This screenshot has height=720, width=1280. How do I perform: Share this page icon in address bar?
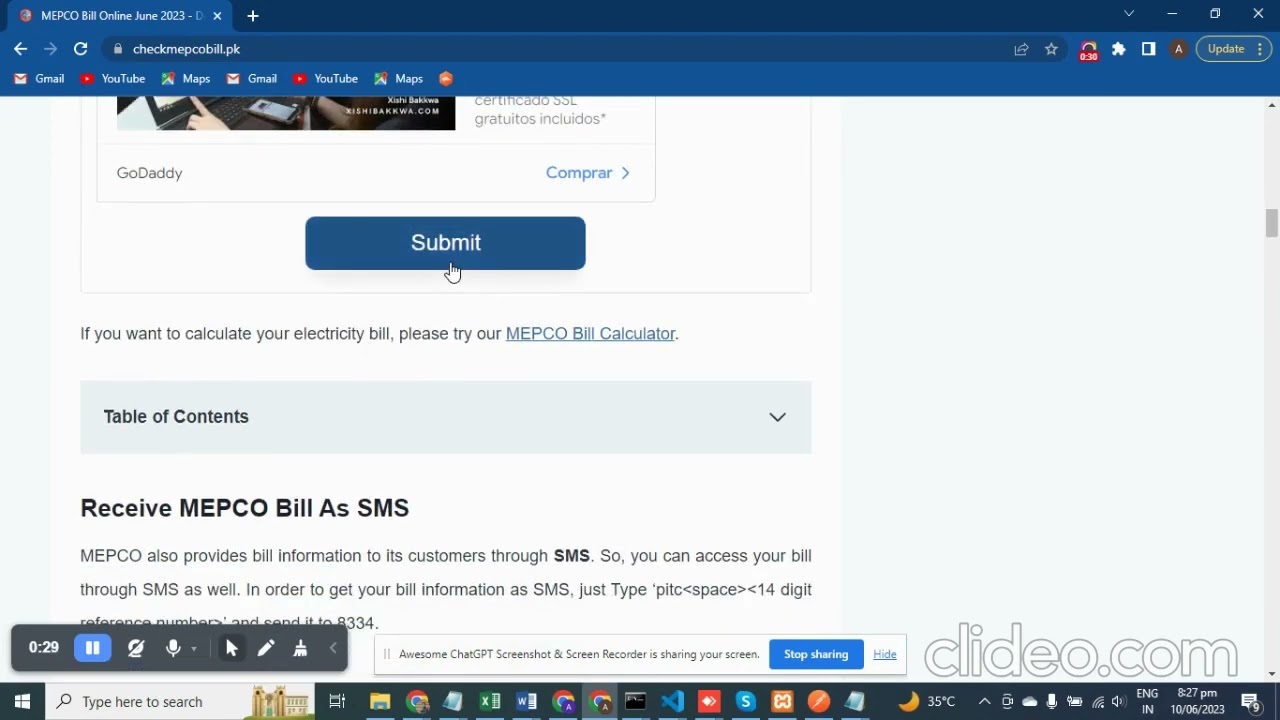(x=1021, y=49)
